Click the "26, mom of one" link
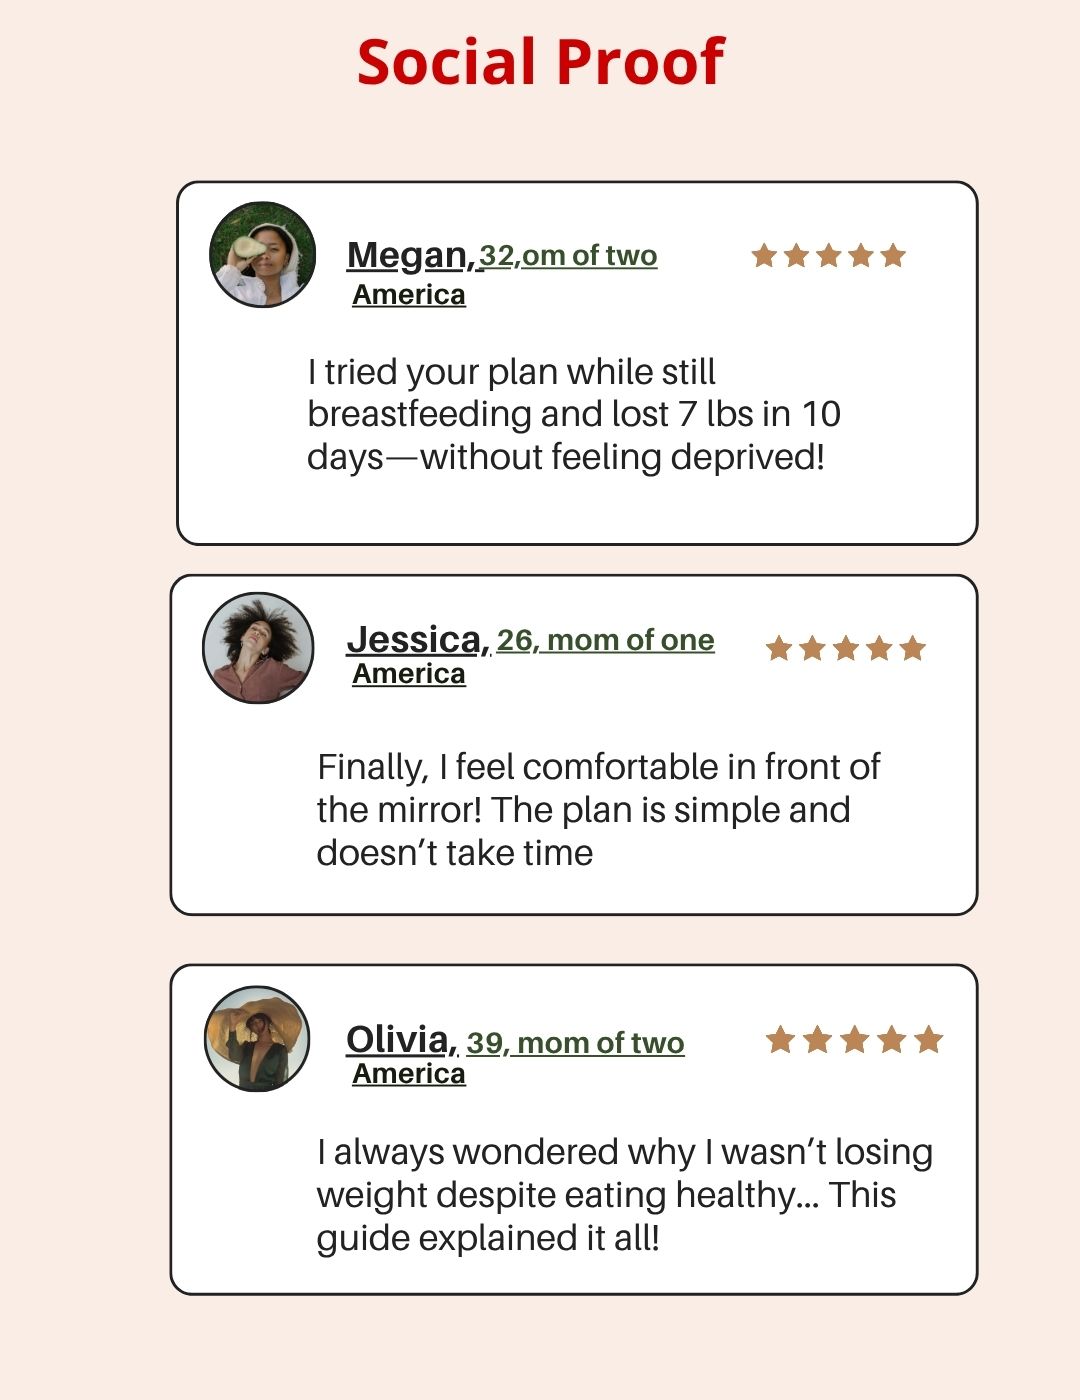1080x1400 pixels. [606, 640]
